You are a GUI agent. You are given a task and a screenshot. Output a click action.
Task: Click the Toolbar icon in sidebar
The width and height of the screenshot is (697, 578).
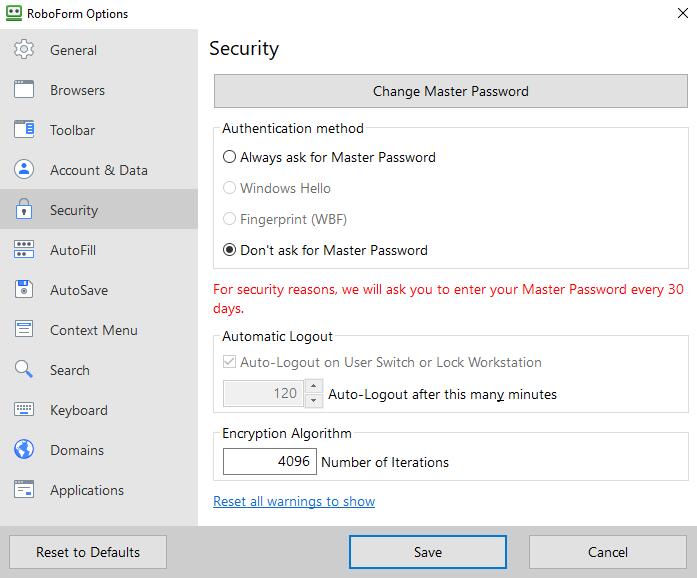[25, 130]
